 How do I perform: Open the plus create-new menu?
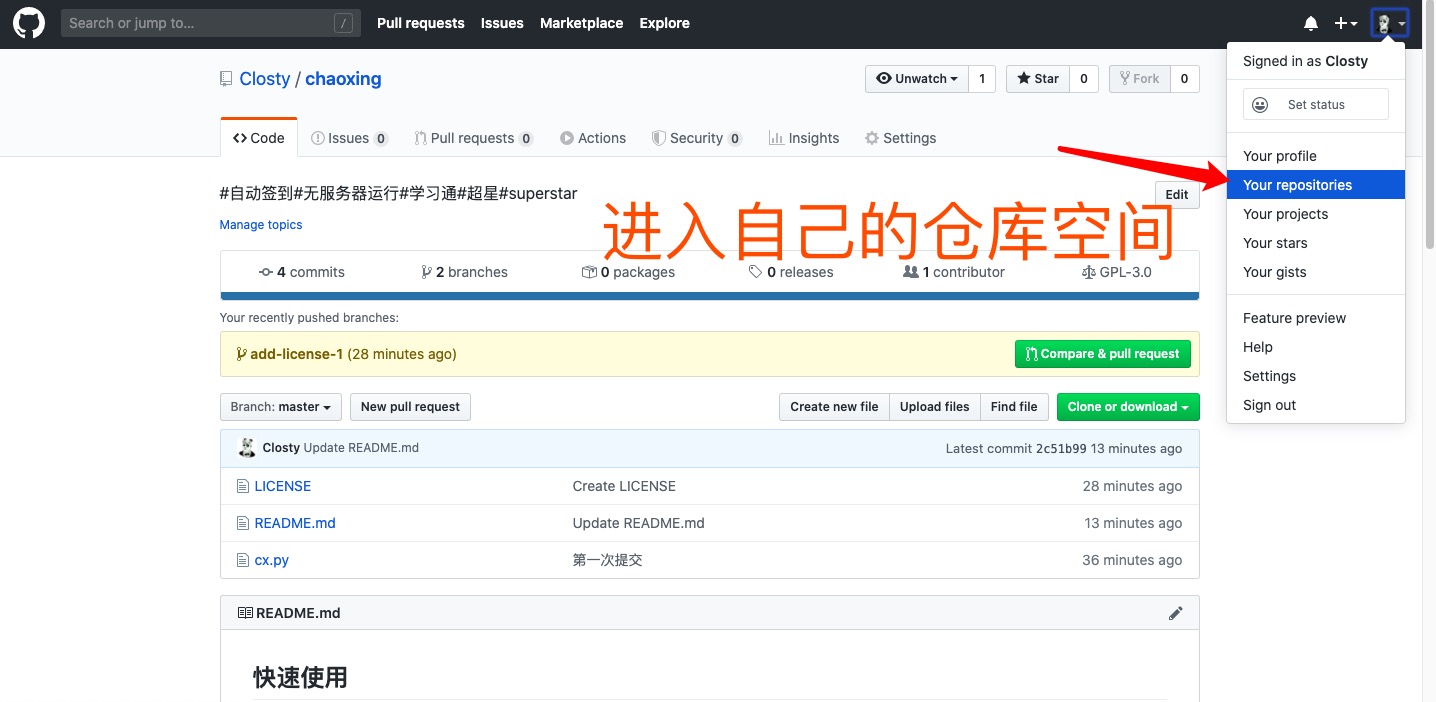pos(1346,23)
